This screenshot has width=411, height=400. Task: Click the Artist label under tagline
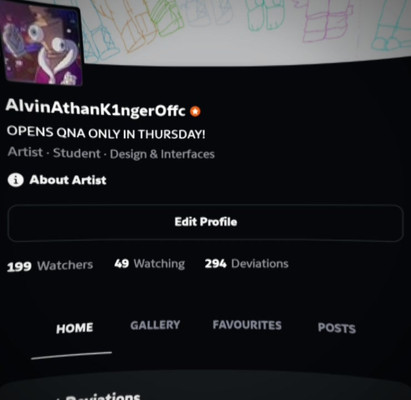click(x=25, y=152)
